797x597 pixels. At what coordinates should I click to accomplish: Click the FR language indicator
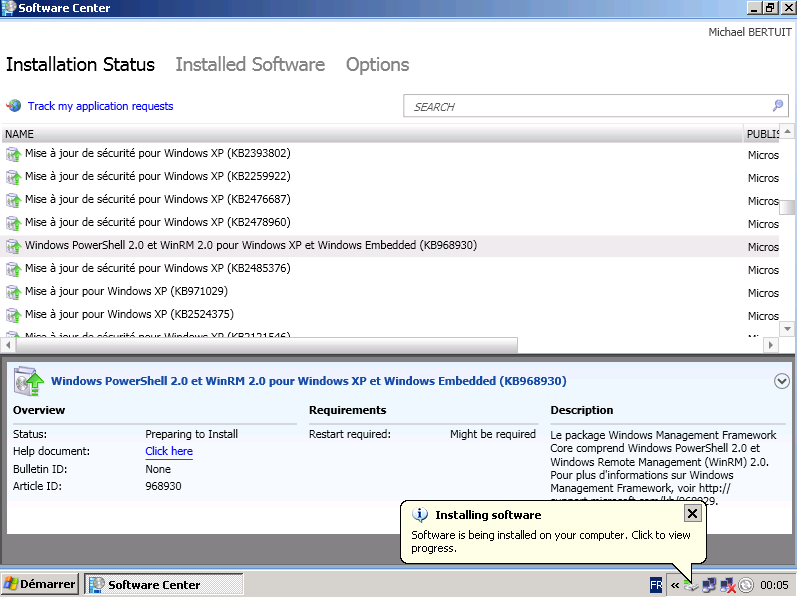(x=656, y=585)
